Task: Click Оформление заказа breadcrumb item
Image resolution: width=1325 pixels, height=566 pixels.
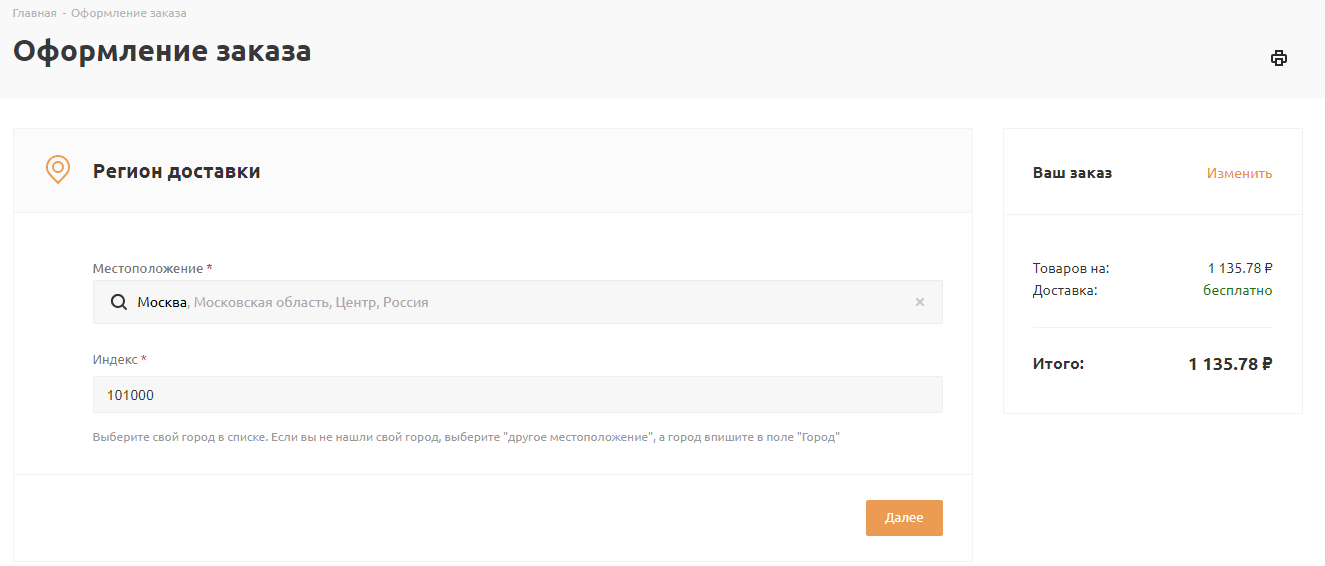Action: pyautogui.click(x=128, y=13)
